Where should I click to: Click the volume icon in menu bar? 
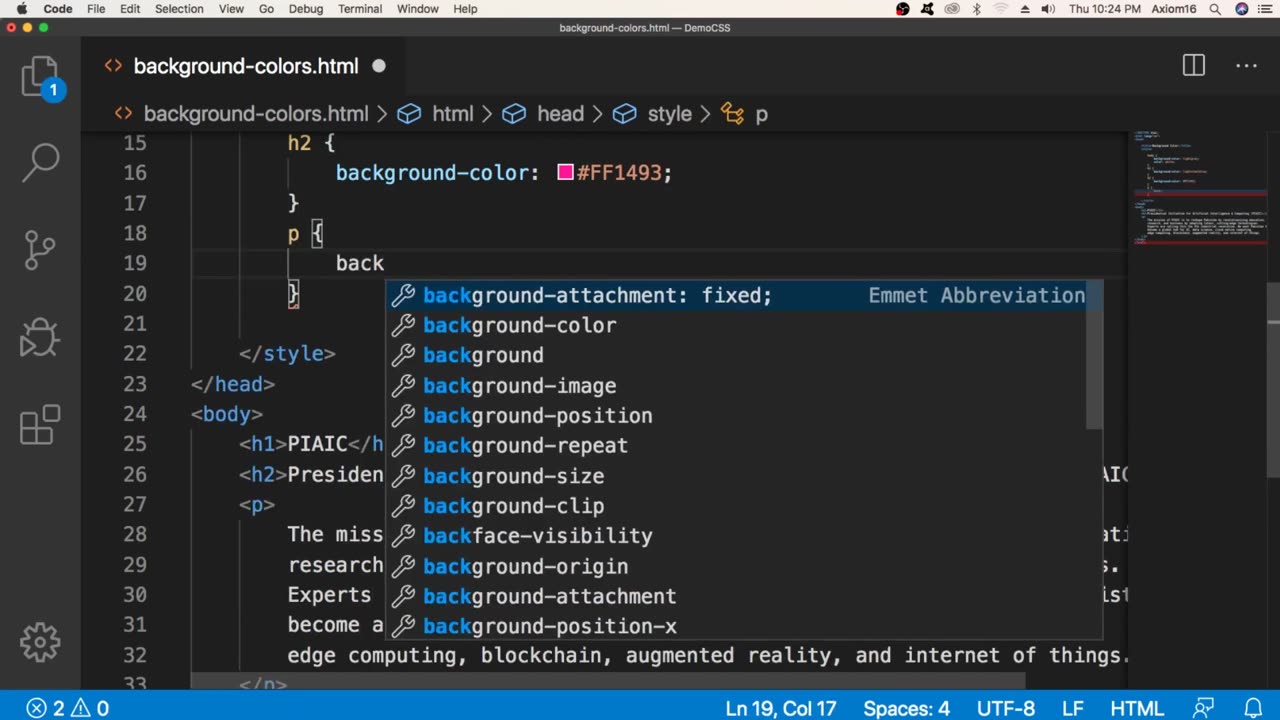(1048, 9)
